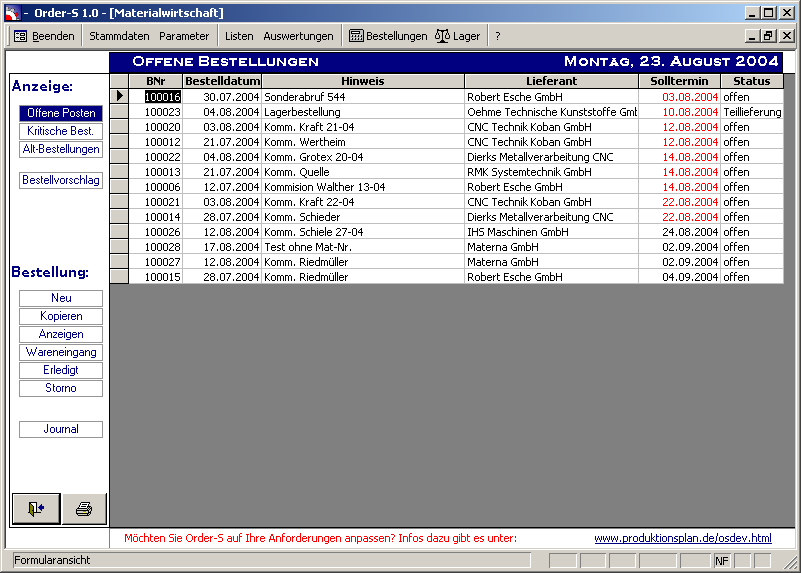Screen dimensions: 801x573
Task: Click the Order-S application icon in title bar
Action: tap(11, 13)
